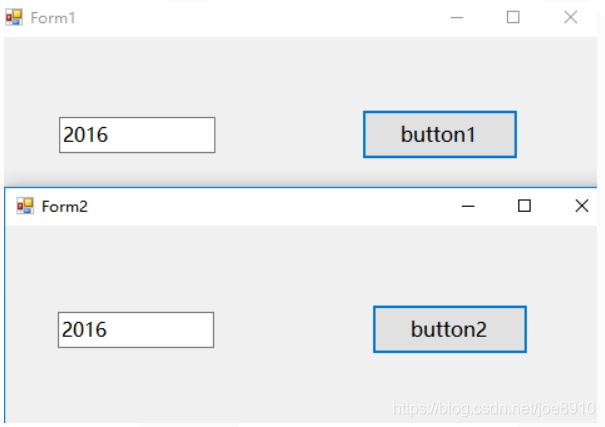Click the Form1 title text
605x427 pixels.
click(53, 18)
